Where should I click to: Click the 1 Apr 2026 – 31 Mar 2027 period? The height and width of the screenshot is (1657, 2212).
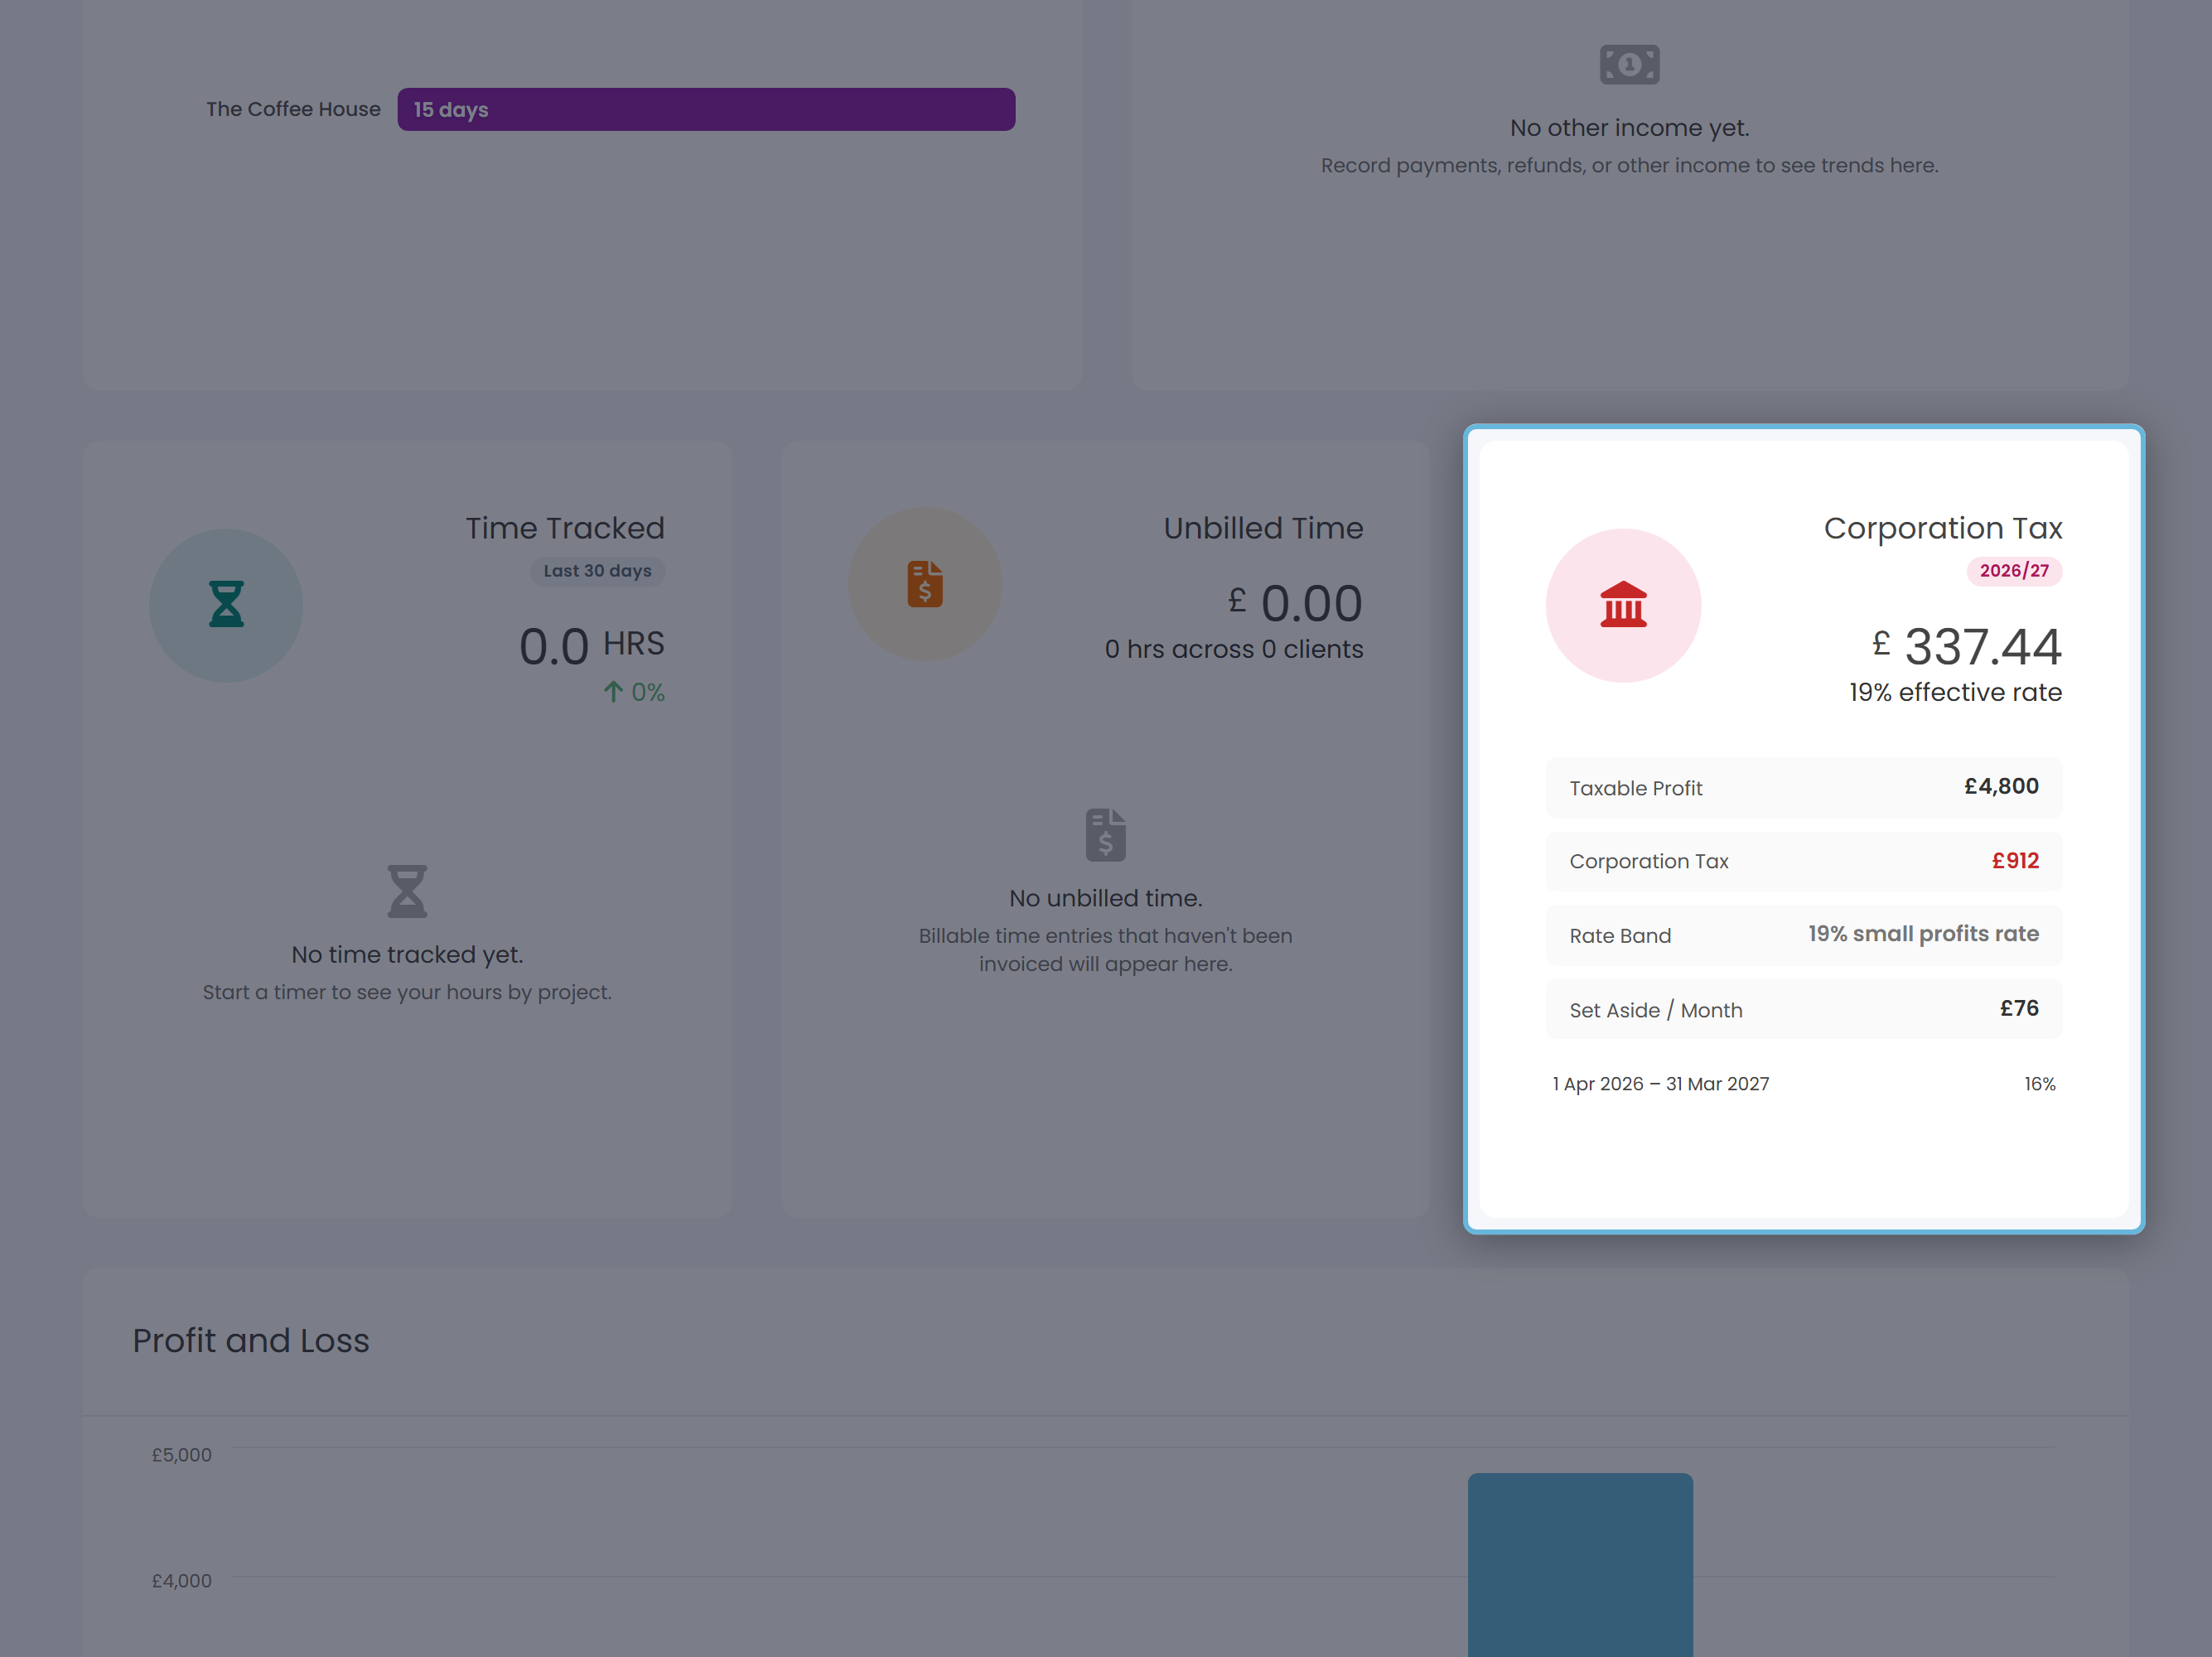(x=1660, y=1084)
